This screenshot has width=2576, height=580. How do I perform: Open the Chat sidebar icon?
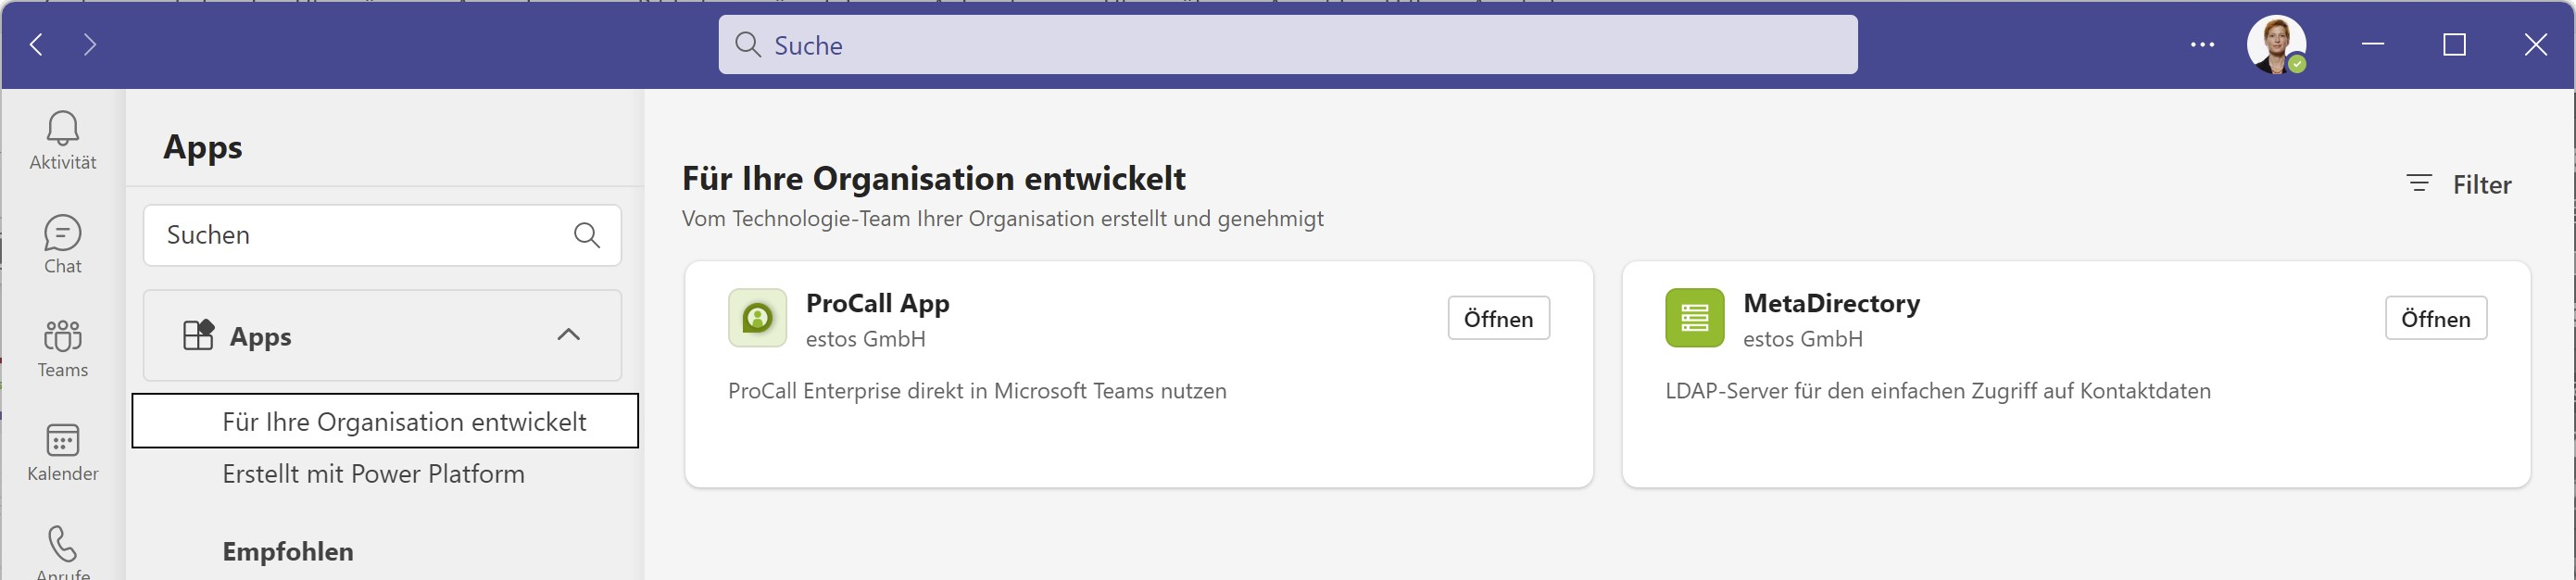(x=62, y=234)
